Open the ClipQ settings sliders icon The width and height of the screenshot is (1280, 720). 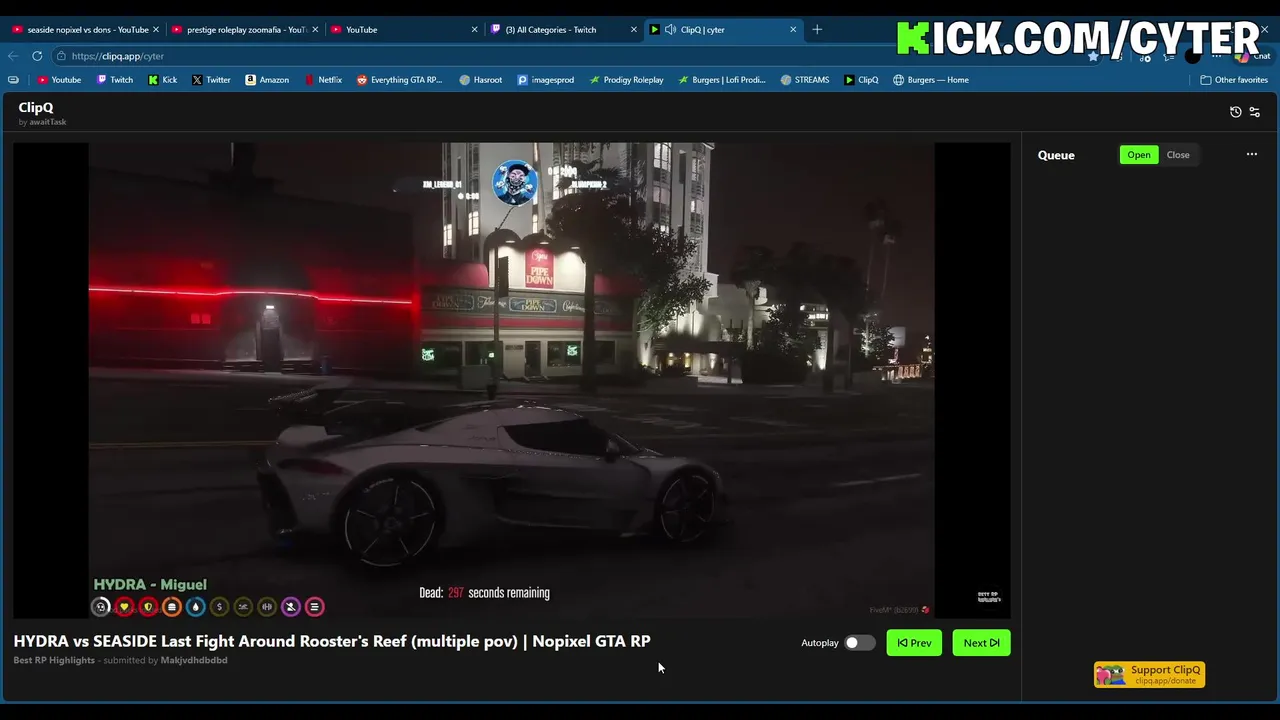pos(1255,112)
